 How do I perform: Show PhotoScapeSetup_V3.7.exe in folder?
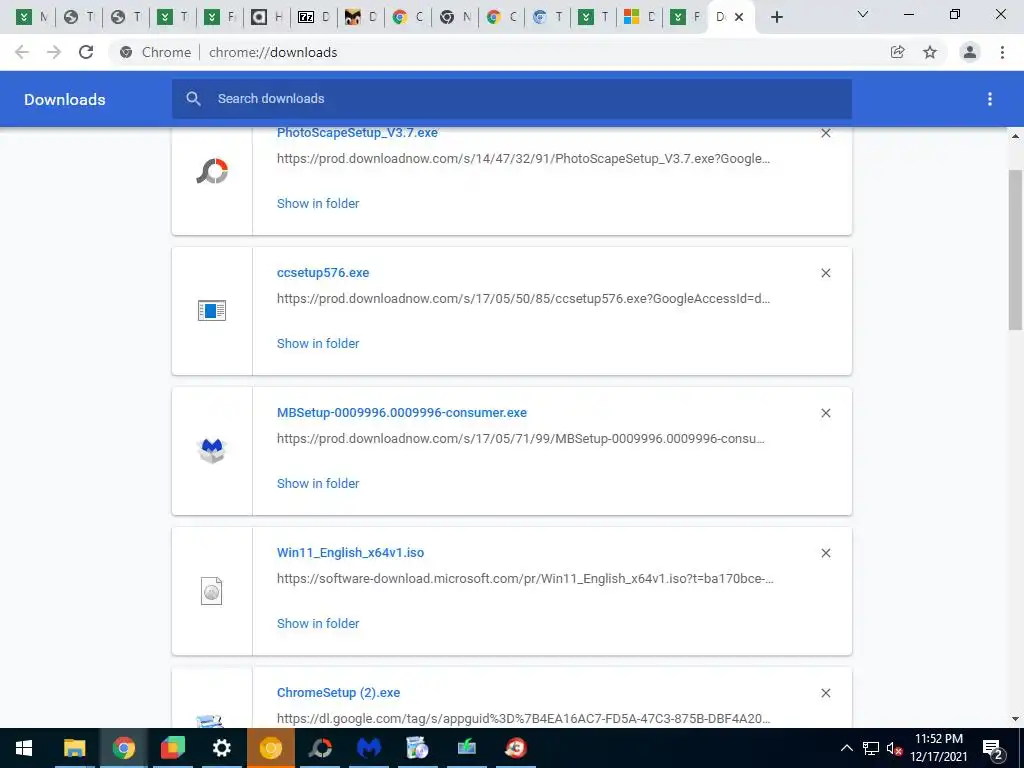pyautogui.click(x=318, y=204)
